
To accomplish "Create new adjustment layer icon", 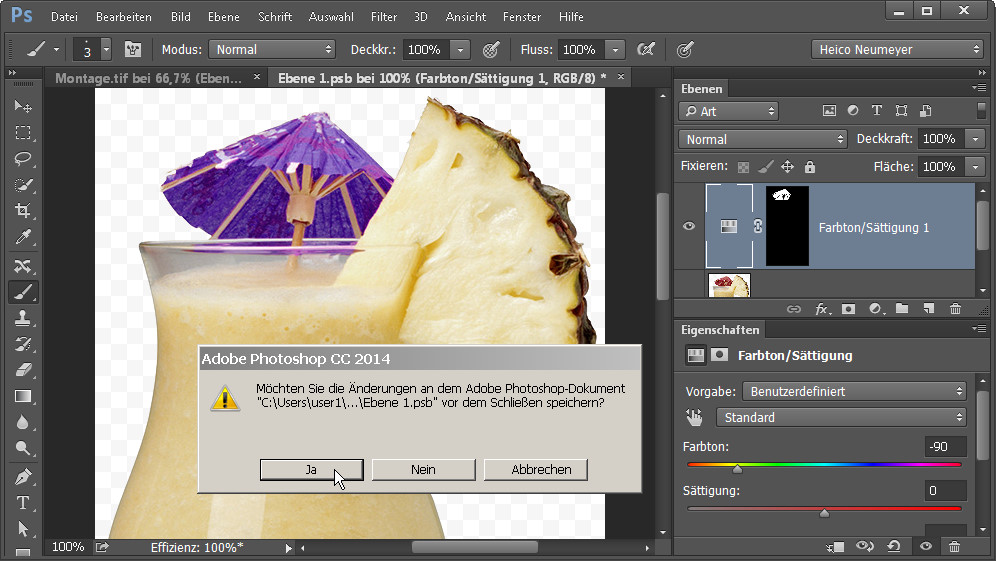I will (x=876, y=309).
